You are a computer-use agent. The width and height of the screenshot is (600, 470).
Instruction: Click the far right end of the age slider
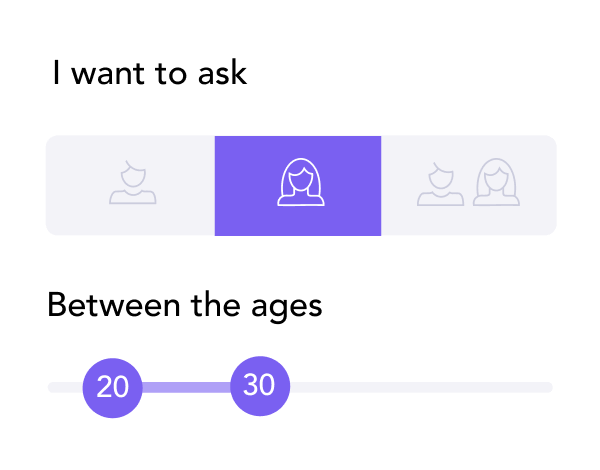point(546,387)
